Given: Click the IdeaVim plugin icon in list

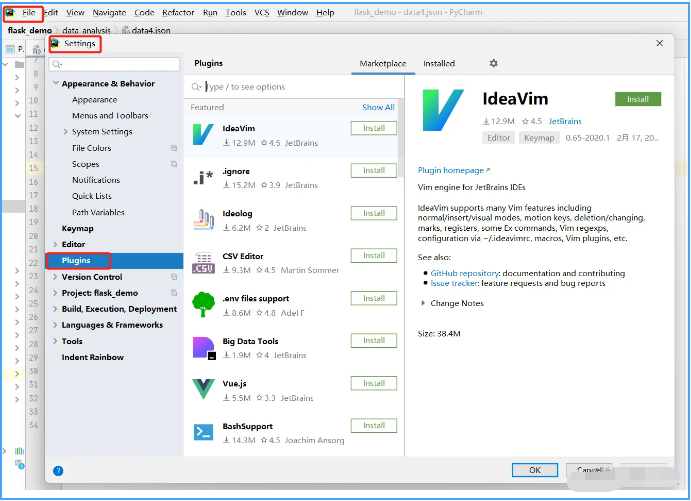Looking at the screenshot, I should [203, 135].
